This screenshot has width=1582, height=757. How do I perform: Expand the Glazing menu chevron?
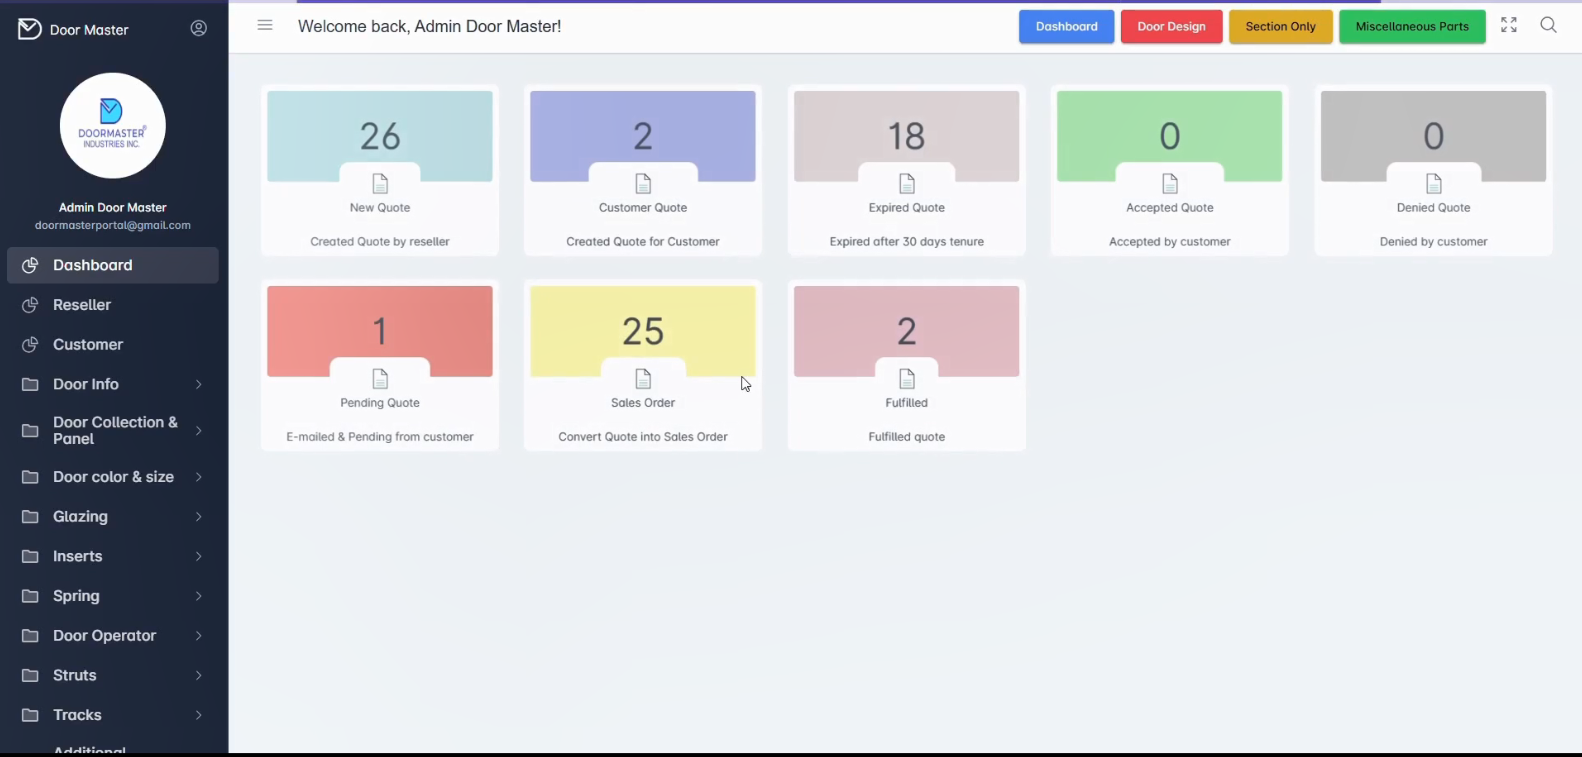tap(198, 517)
